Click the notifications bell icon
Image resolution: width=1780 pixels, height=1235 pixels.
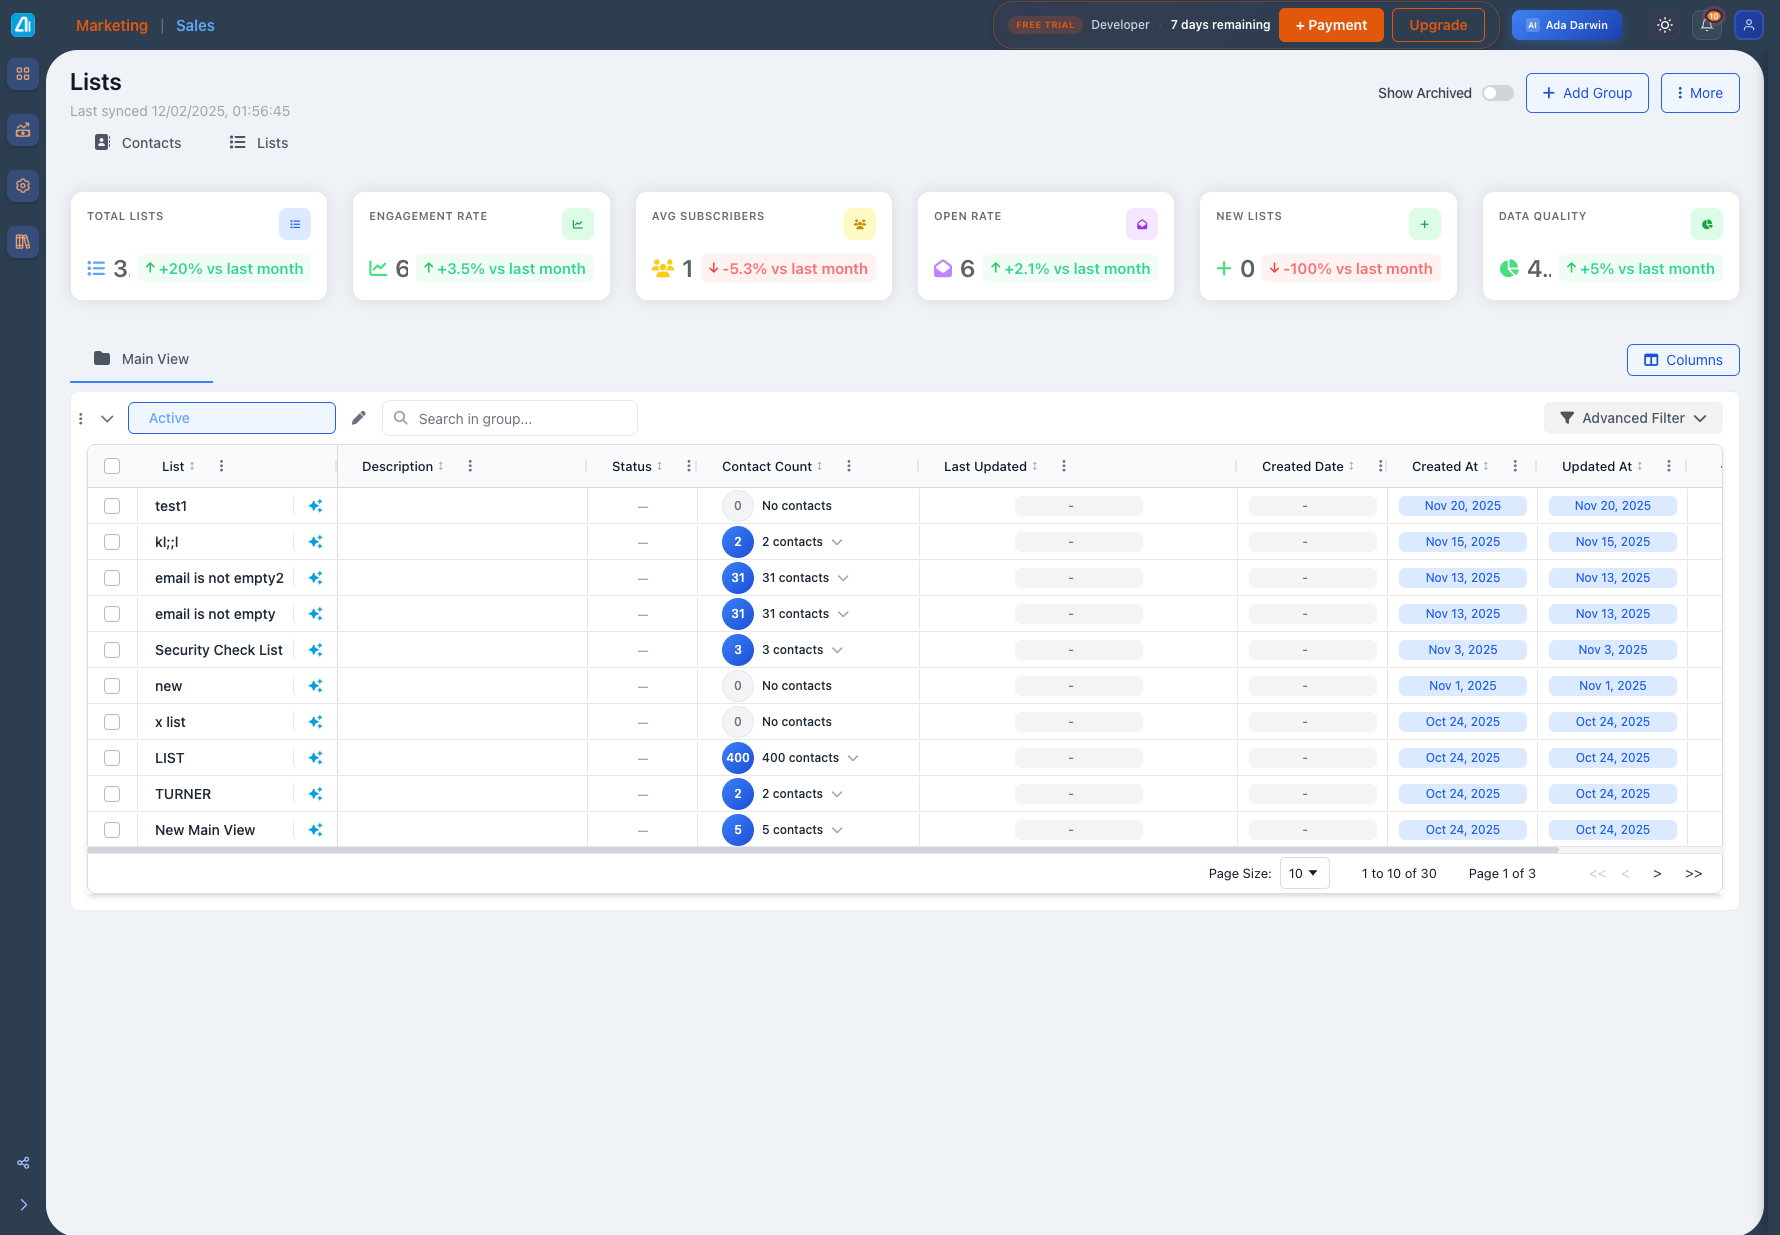click(1707, 25)
